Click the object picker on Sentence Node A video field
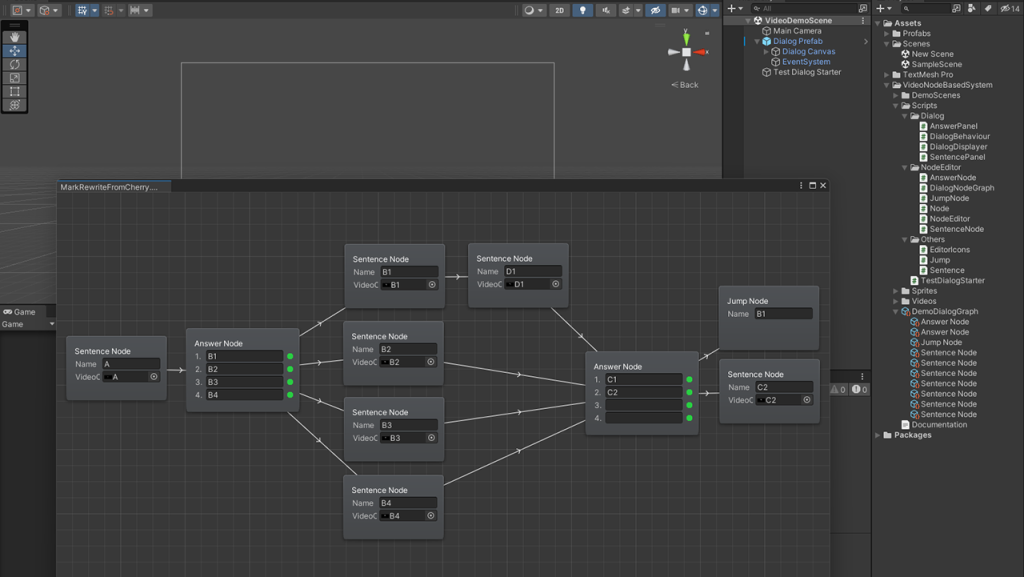 (x=154, y=377)
